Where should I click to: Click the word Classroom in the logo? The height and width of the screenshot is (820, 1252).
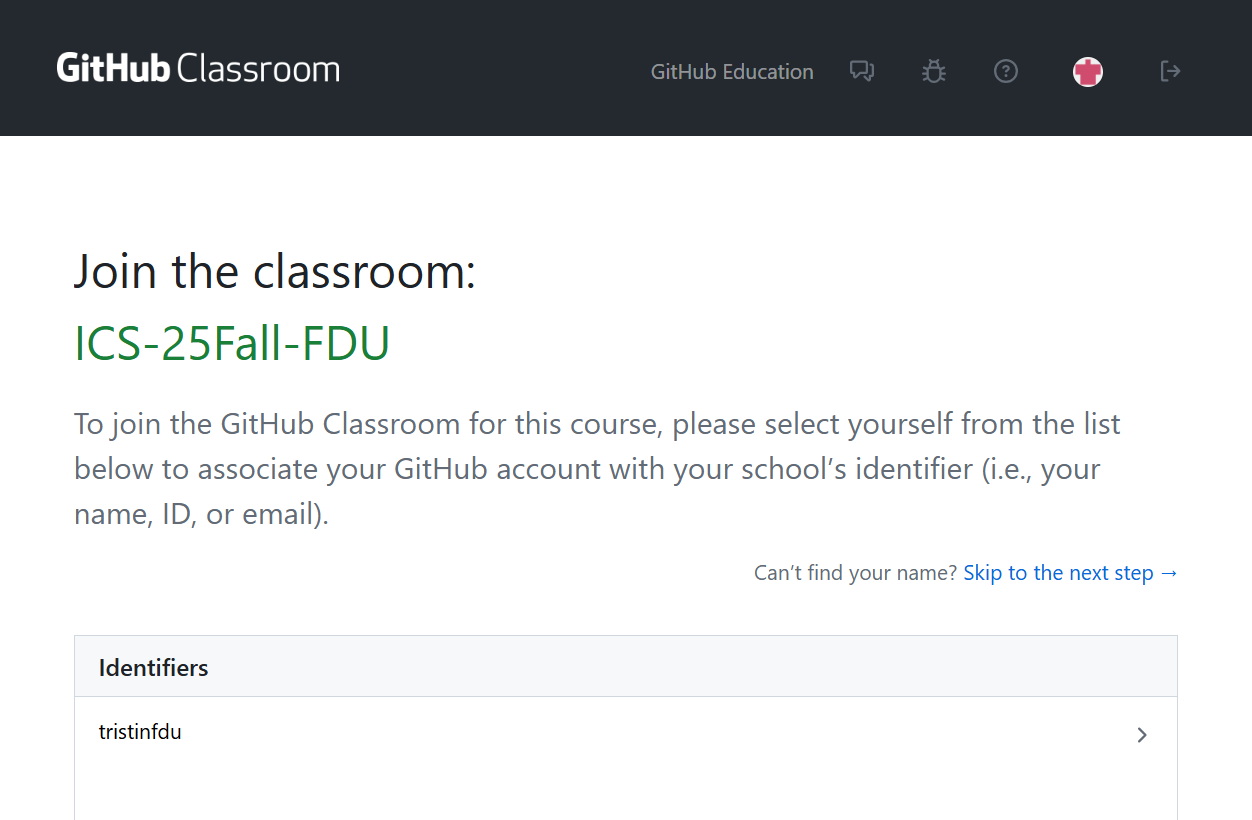(x=258, y=69)
